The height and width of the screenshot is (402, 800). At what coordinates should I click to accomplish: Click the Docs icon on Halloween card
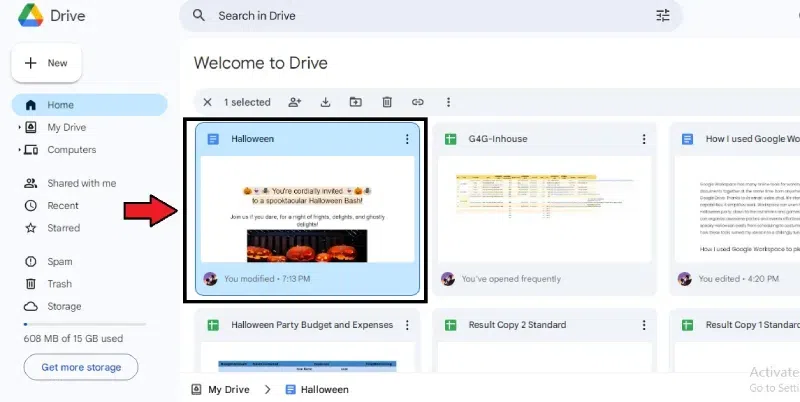pyautogui.click(x=213, y=139)
